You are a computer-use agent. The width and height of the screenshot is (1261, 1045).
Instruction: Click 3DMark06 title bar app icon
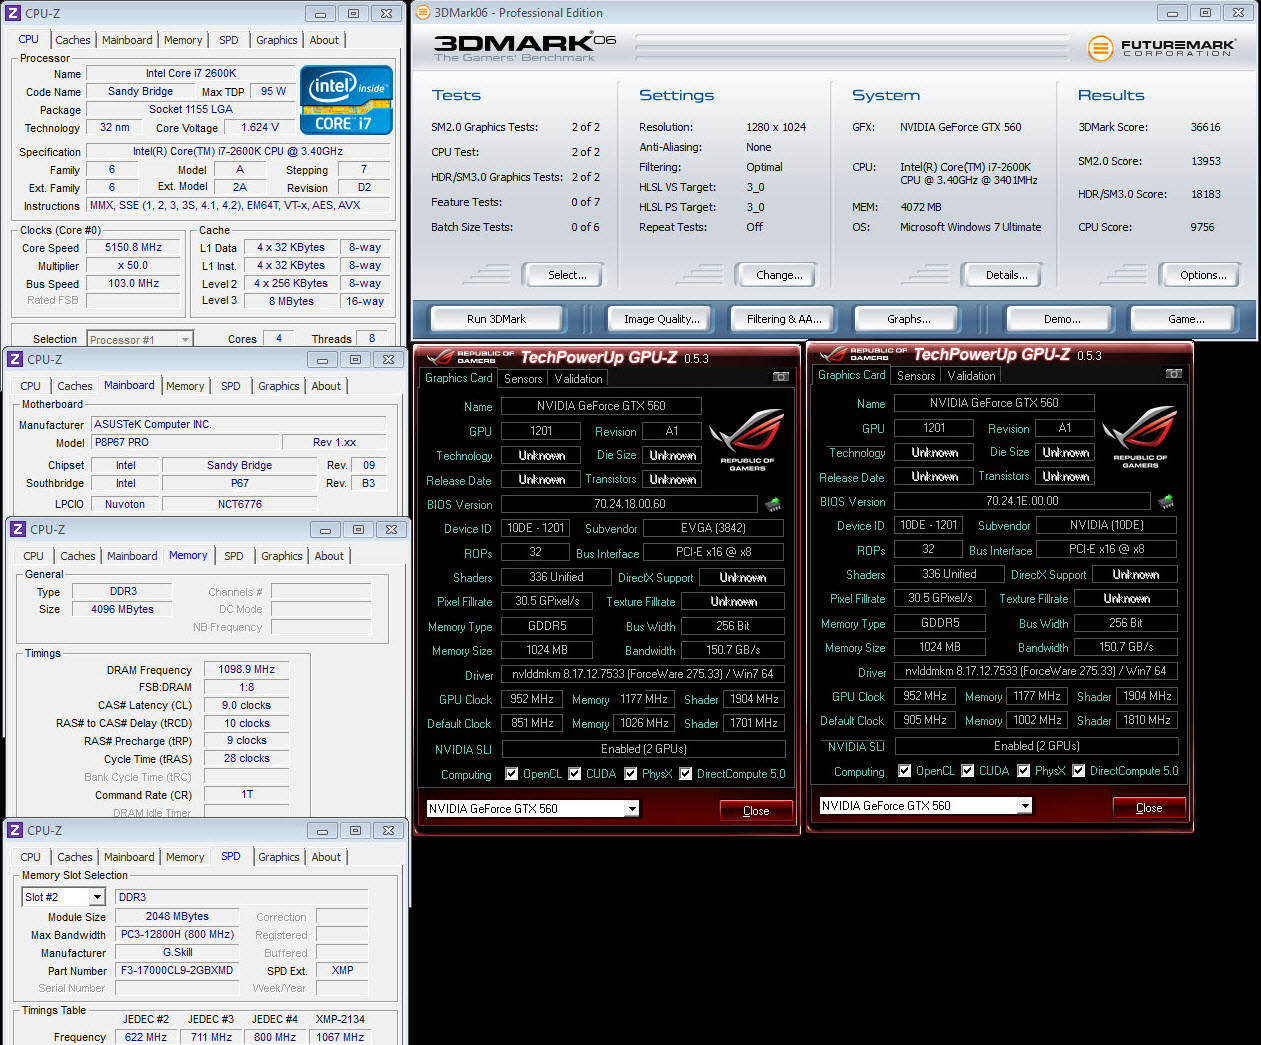pyautogui.click(x=424, y=13)
